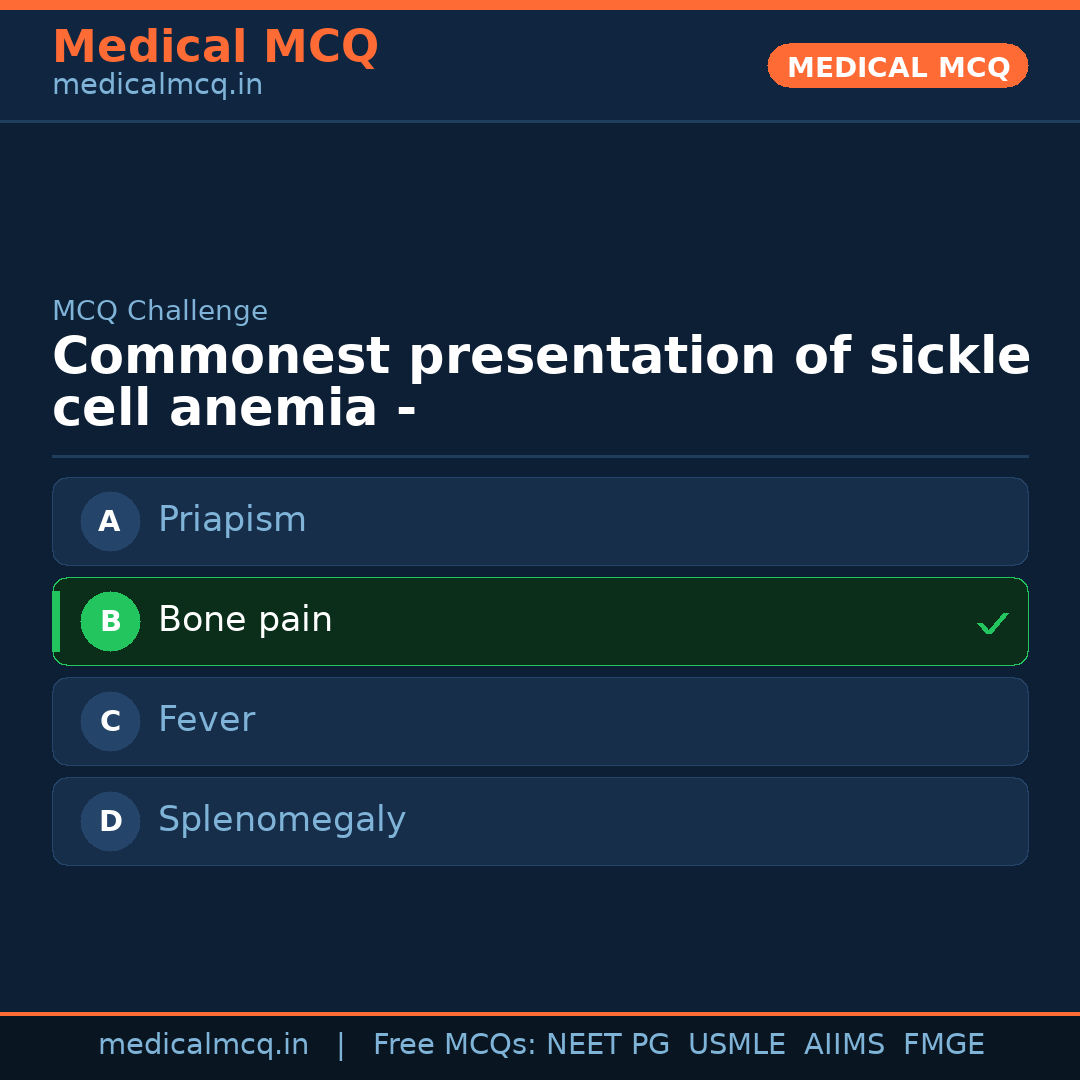Click the sickle cell anemia question heading

coord(540,383)
